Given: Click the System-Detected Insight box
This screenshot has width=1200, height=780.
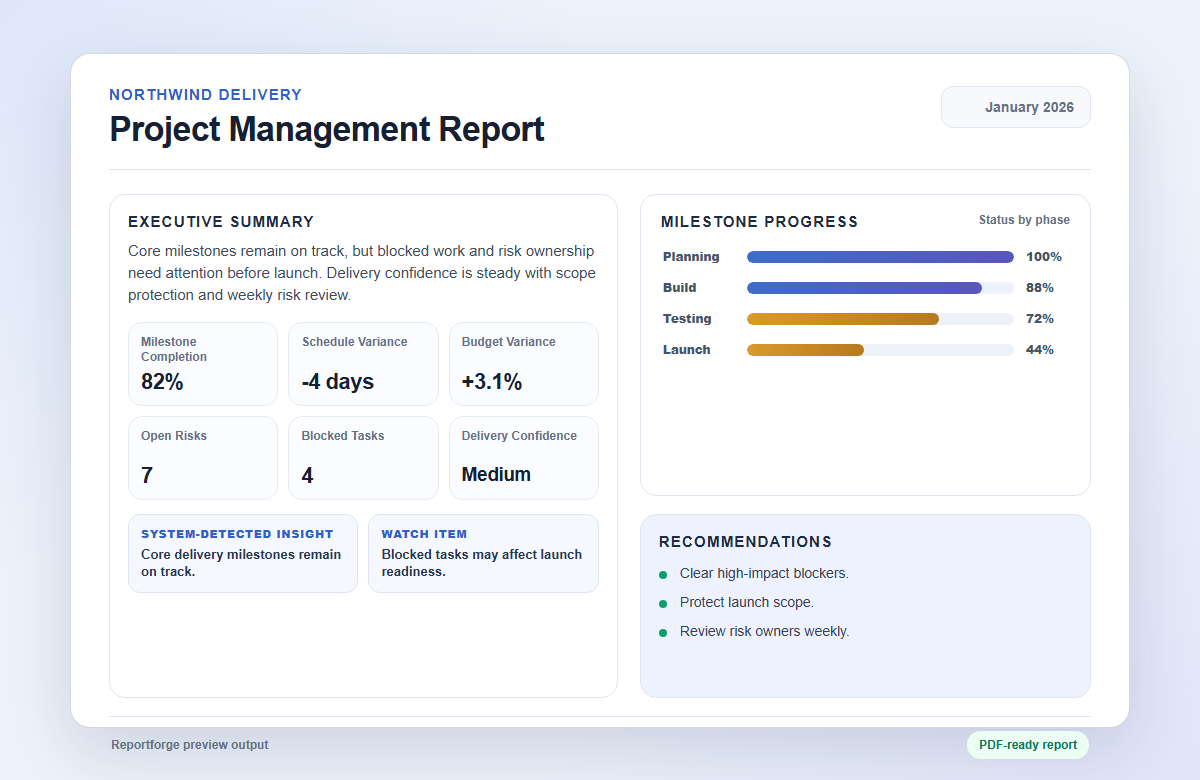Looking at the screenshot, I should 243,553.
